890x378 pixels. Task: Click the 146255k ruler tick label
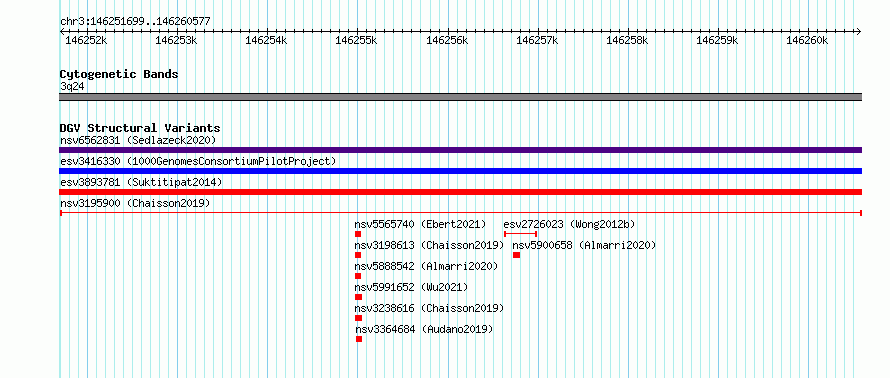[356, 40]
